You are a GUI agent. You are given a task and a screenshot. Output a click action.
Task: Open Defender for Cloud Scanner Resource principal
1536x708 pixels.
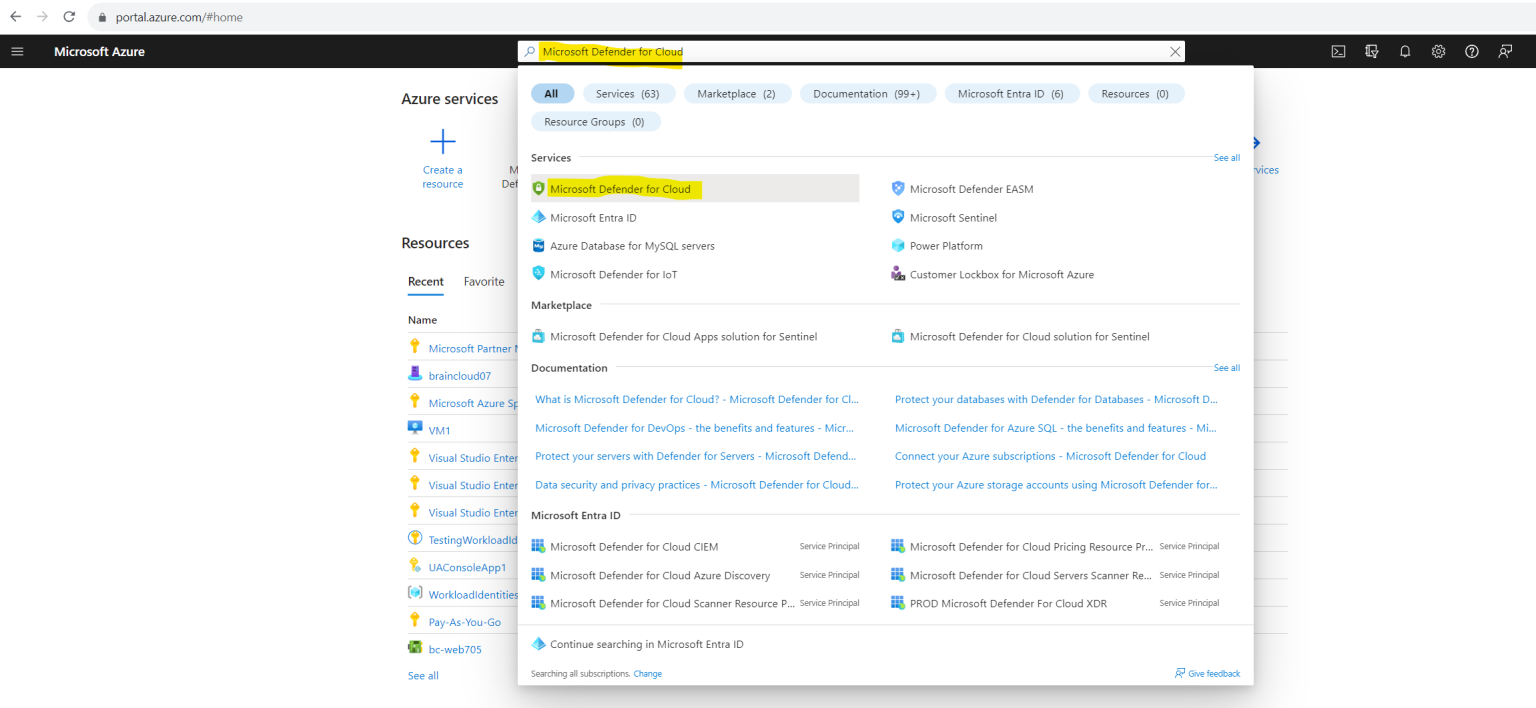coord(672,603)
